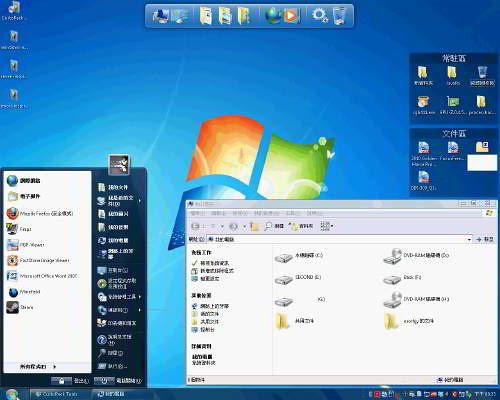
Task: Launch Waterfox from the Start menu
Action: click(x=25, y=292)
